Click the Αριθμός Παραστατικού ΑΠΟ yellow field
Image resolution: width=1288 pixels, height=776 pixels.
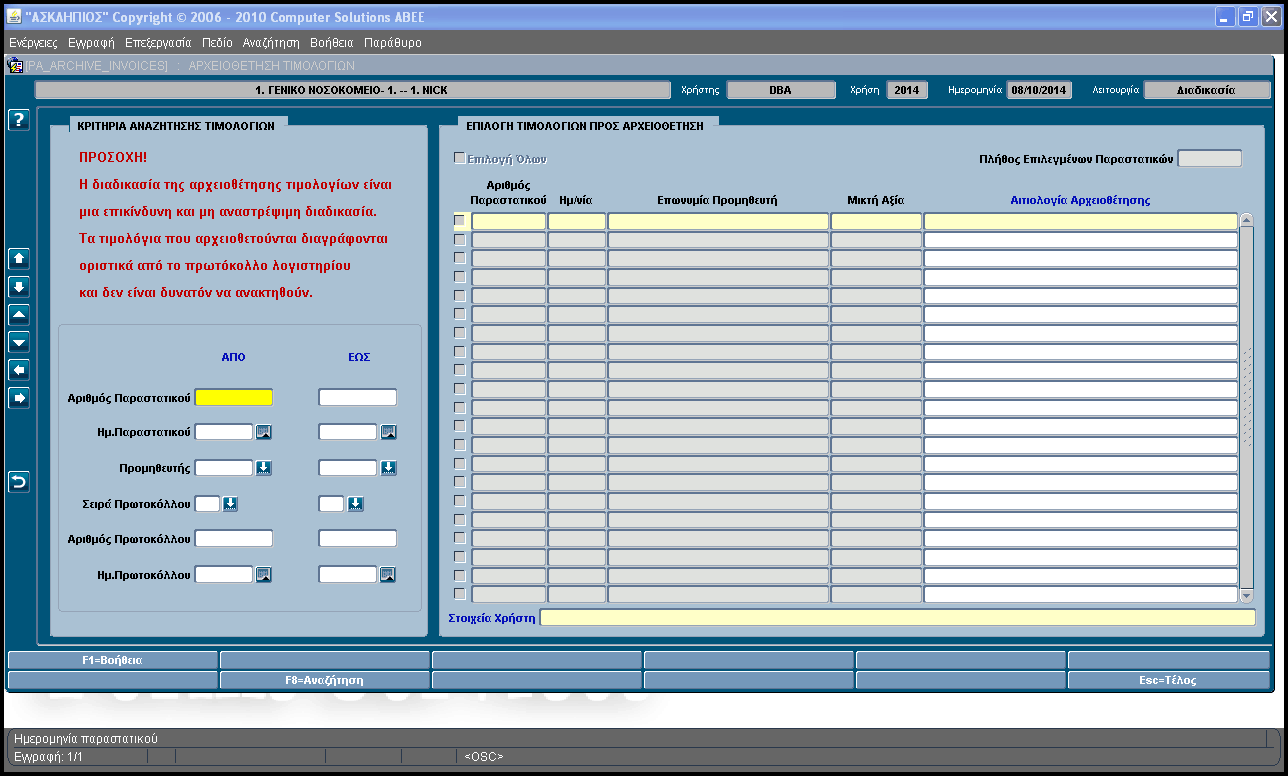click(x=234, y=397)
